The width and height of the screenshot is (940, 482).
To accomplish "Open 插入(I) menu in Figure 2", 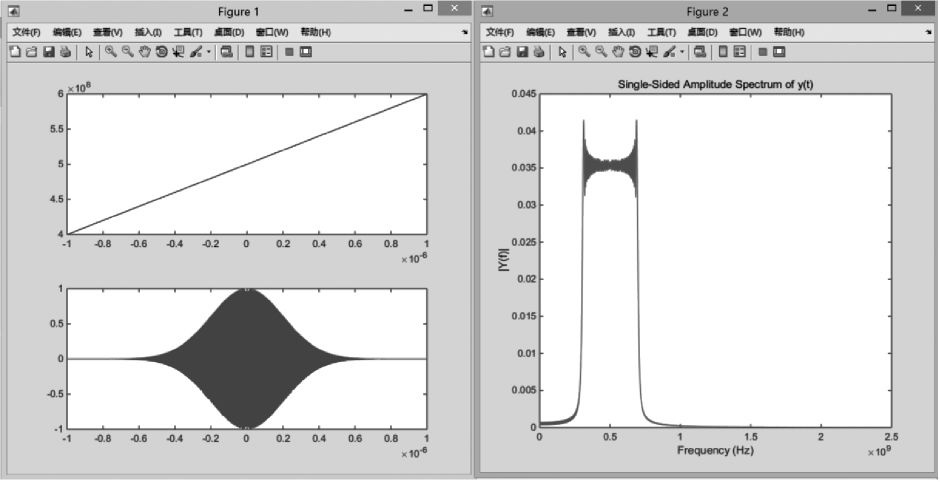I will 622,32.
